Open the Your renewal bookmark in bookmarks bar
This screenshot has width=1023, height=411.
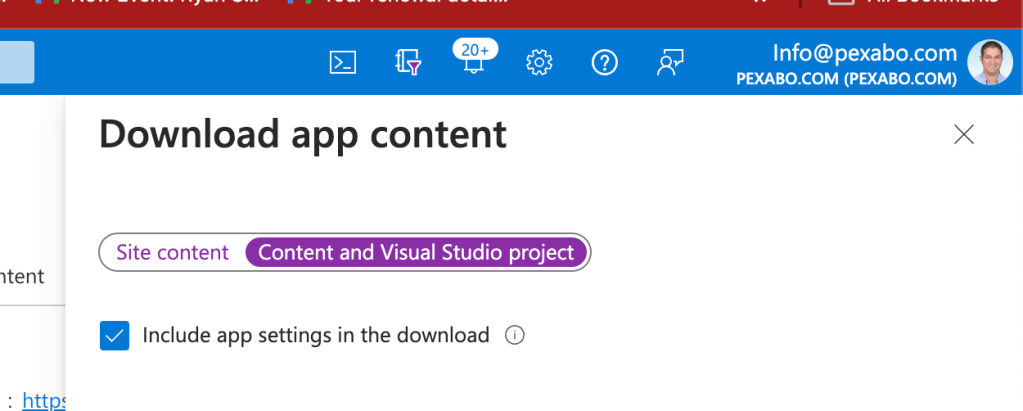(398, 2)
